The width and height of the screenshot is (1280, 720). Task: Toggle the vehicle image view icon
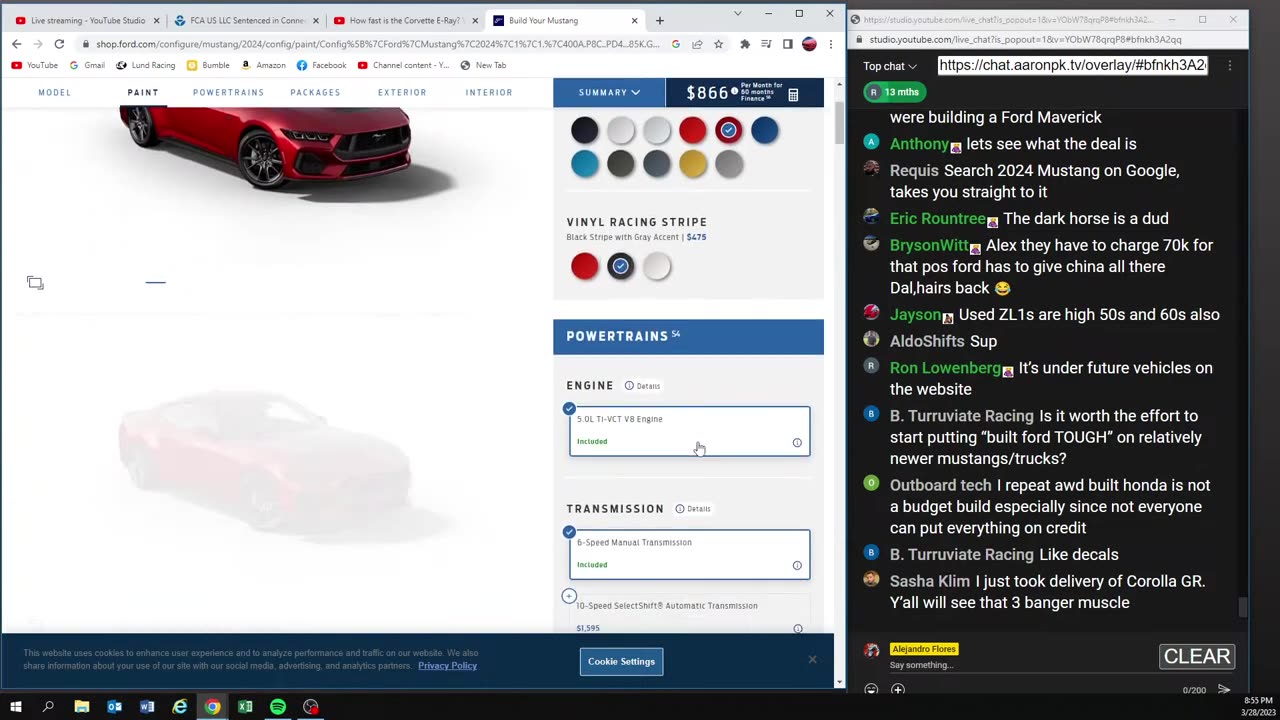click(x=35, y=283)
